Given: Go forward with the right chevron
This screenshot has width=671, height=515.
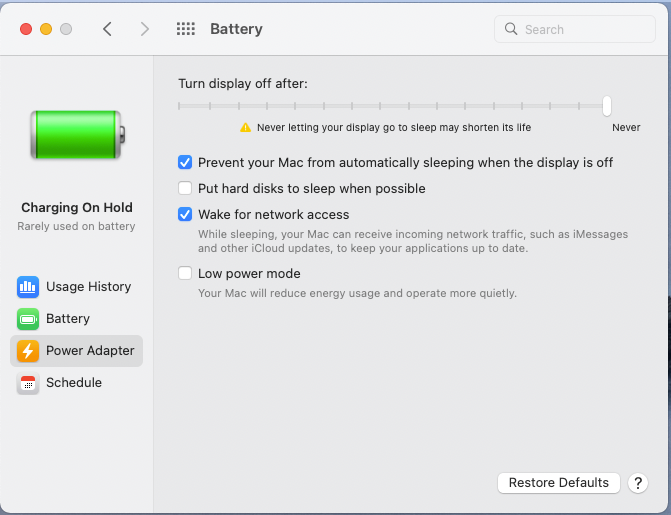Looking at the screenshot, I should [145, 29].
